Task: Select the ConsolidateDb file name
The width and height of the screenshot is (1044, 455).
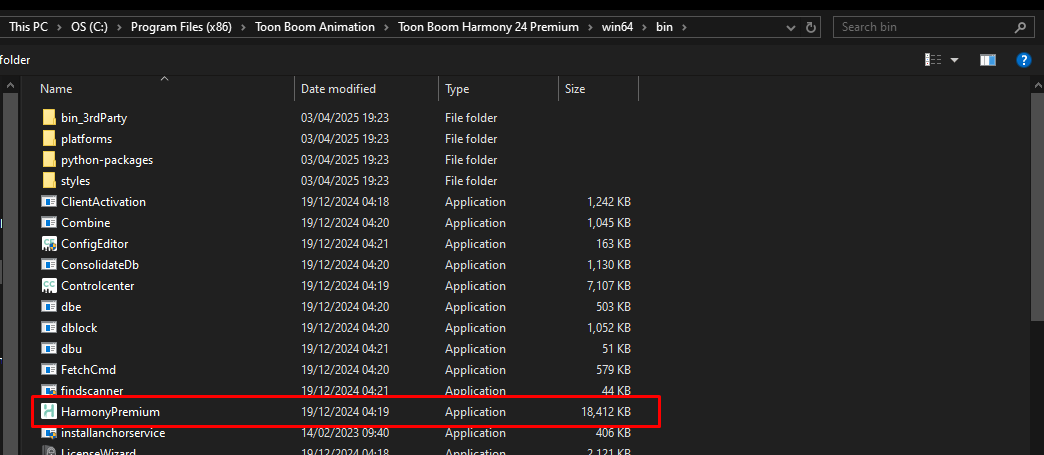Action: pos(100,264)
